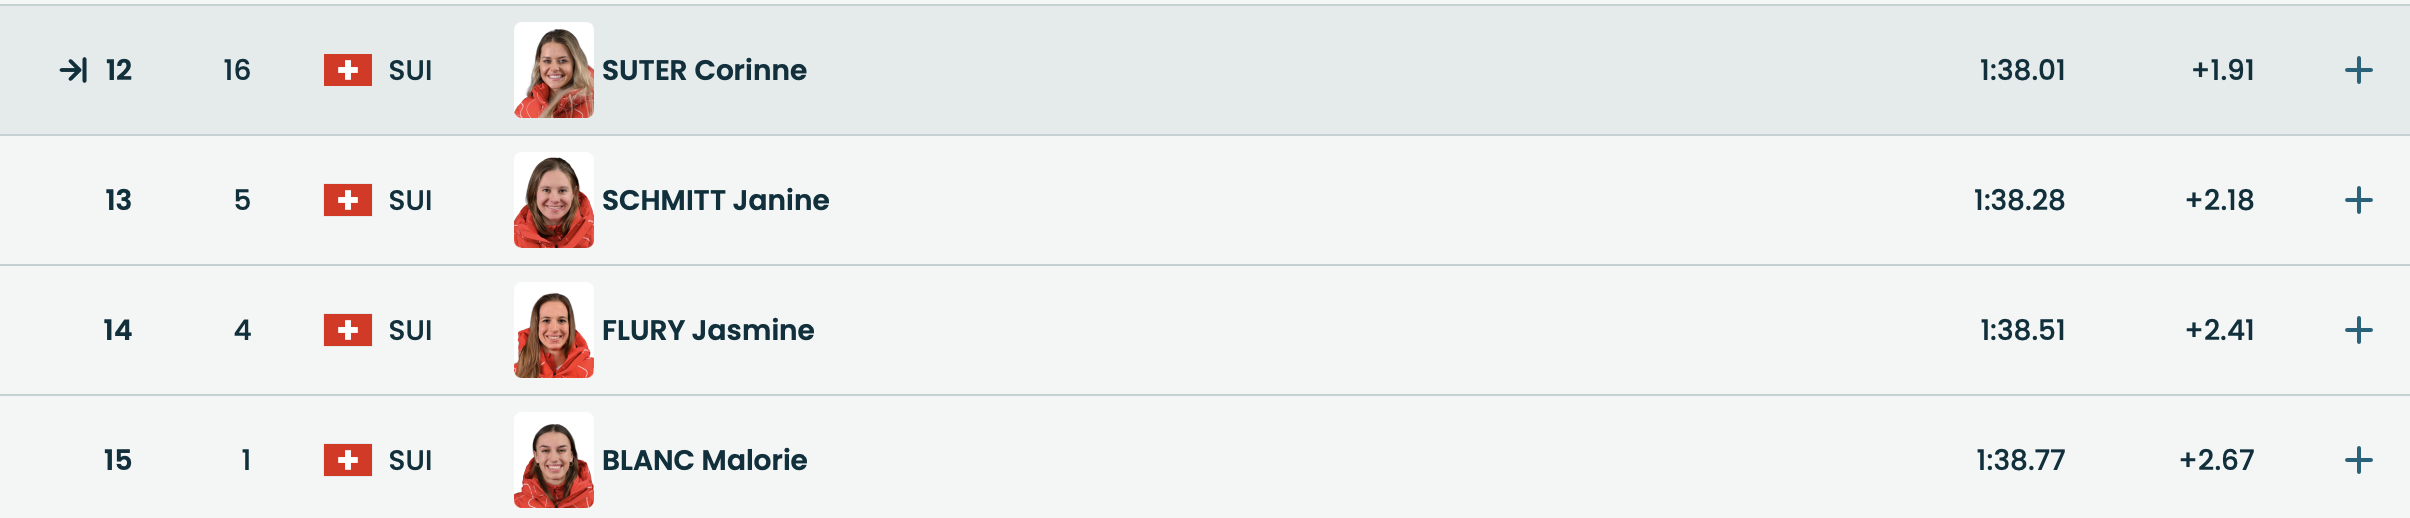The width and height of the screenshot is (2410, 518).
Task: Click Suter's time 1:38.01
Action: point(2022,70)
